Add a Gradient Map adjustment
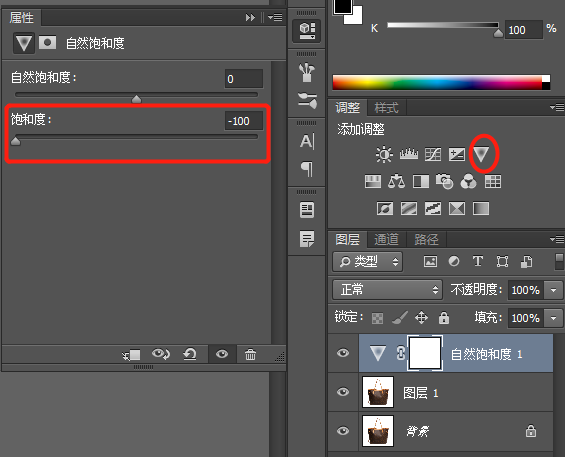 481,208
